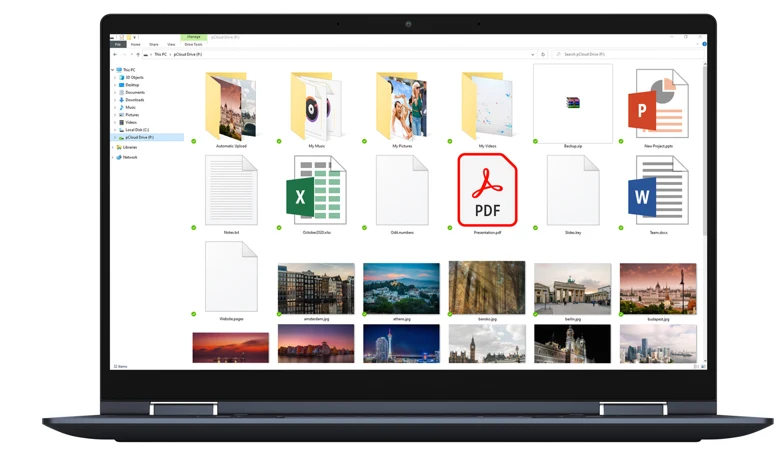Select Downloads in the navigation pane
Viewport: 783px width, 460px height.
[135, 100]
